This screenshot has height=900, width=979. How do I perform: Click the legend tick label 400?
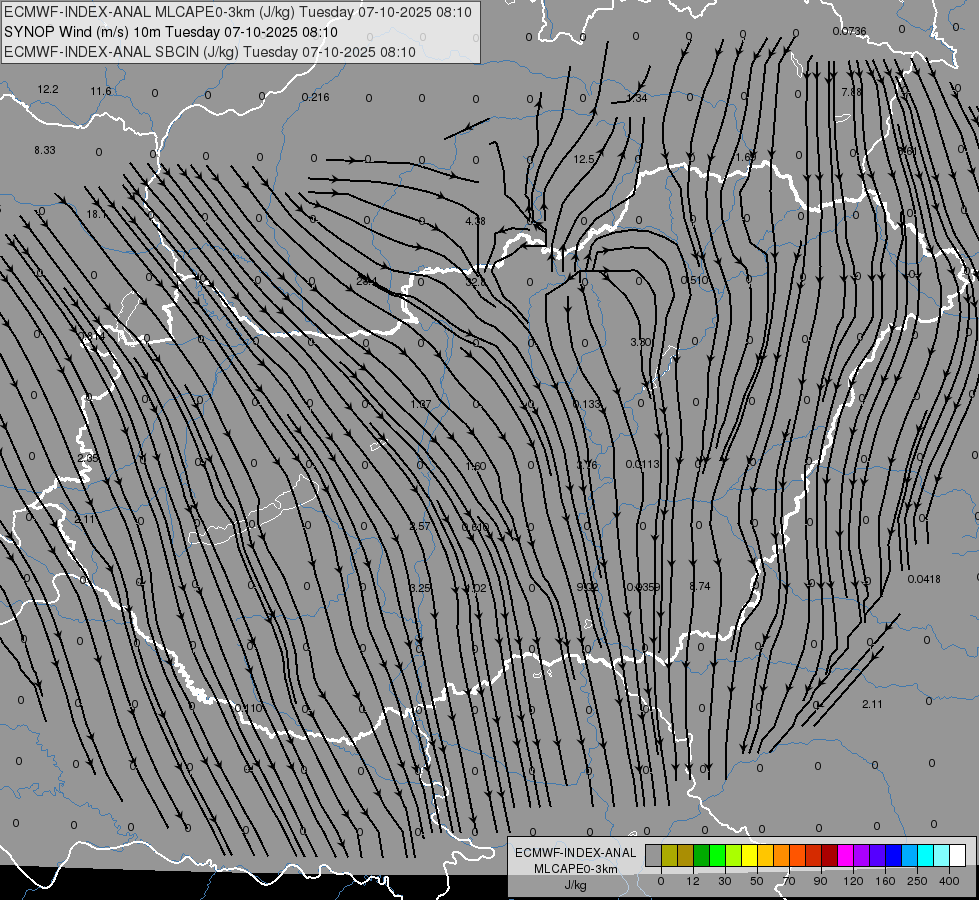tap(949, 881)
